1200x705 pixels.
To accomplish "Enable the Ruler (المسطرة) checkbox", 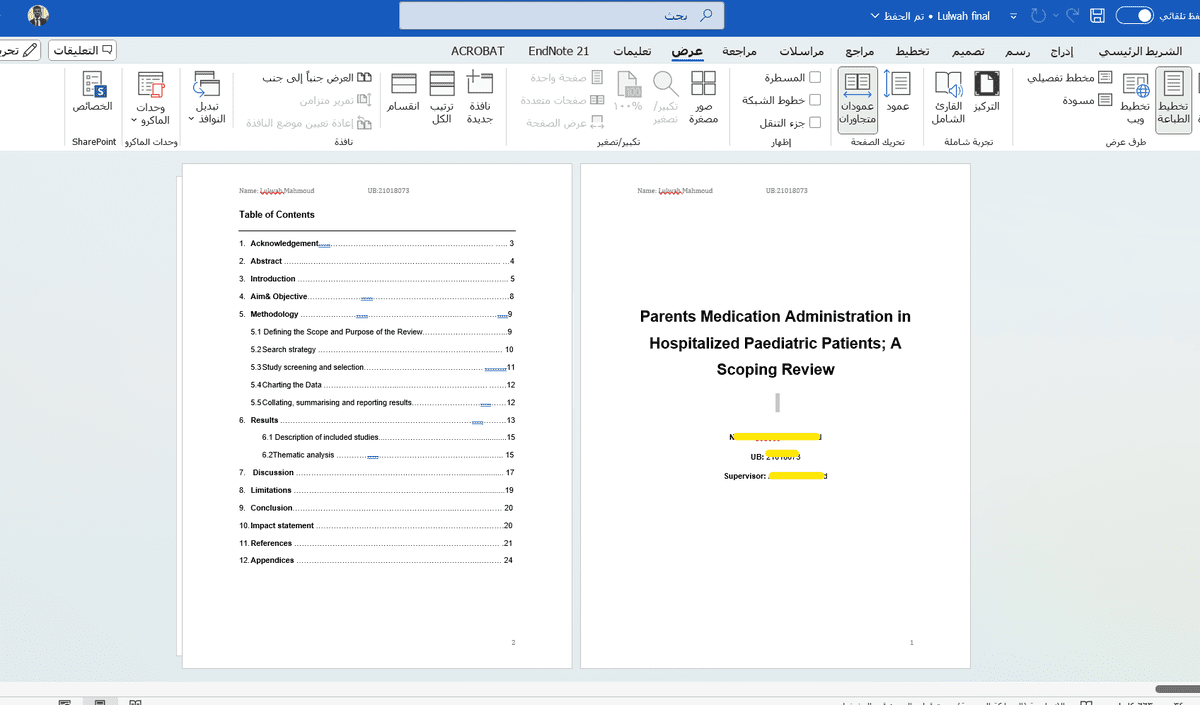I will pyautogui.click(x=814, y=78).
